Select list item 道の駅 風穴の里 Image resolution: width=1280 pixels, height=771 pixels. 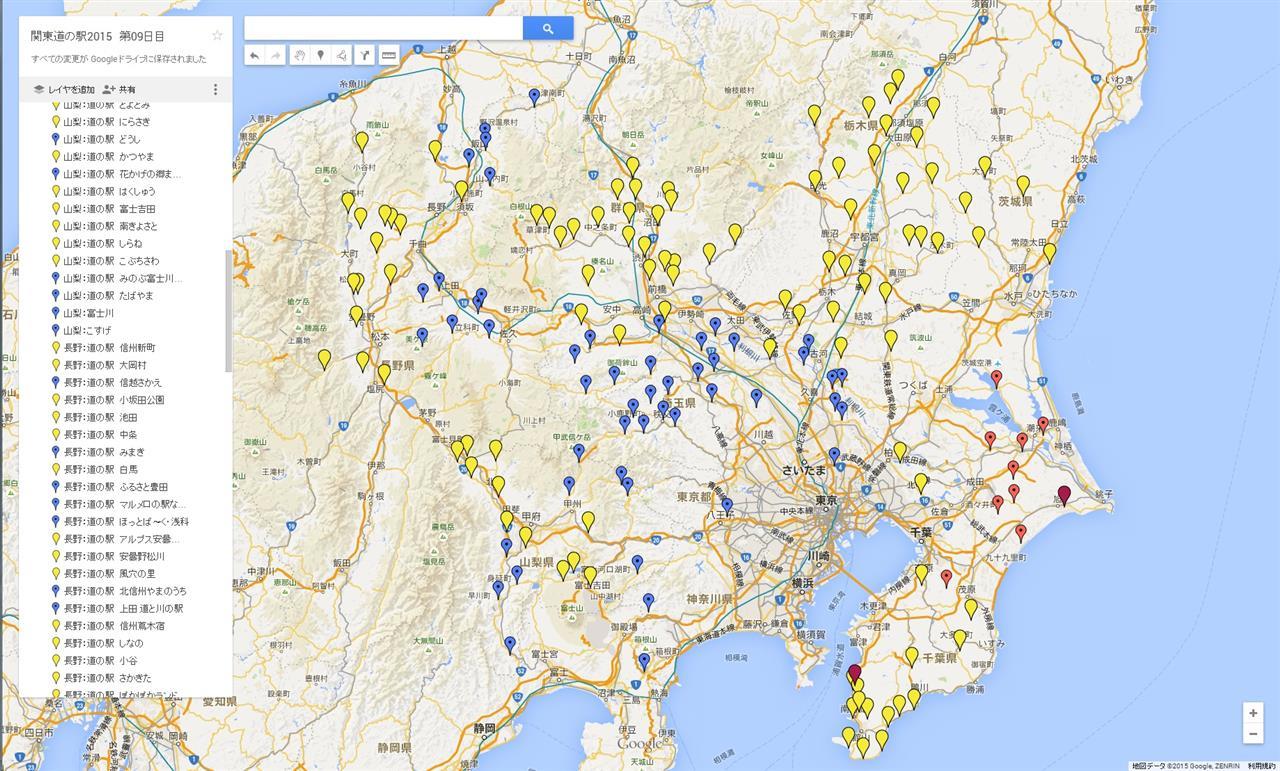[110, 574]
